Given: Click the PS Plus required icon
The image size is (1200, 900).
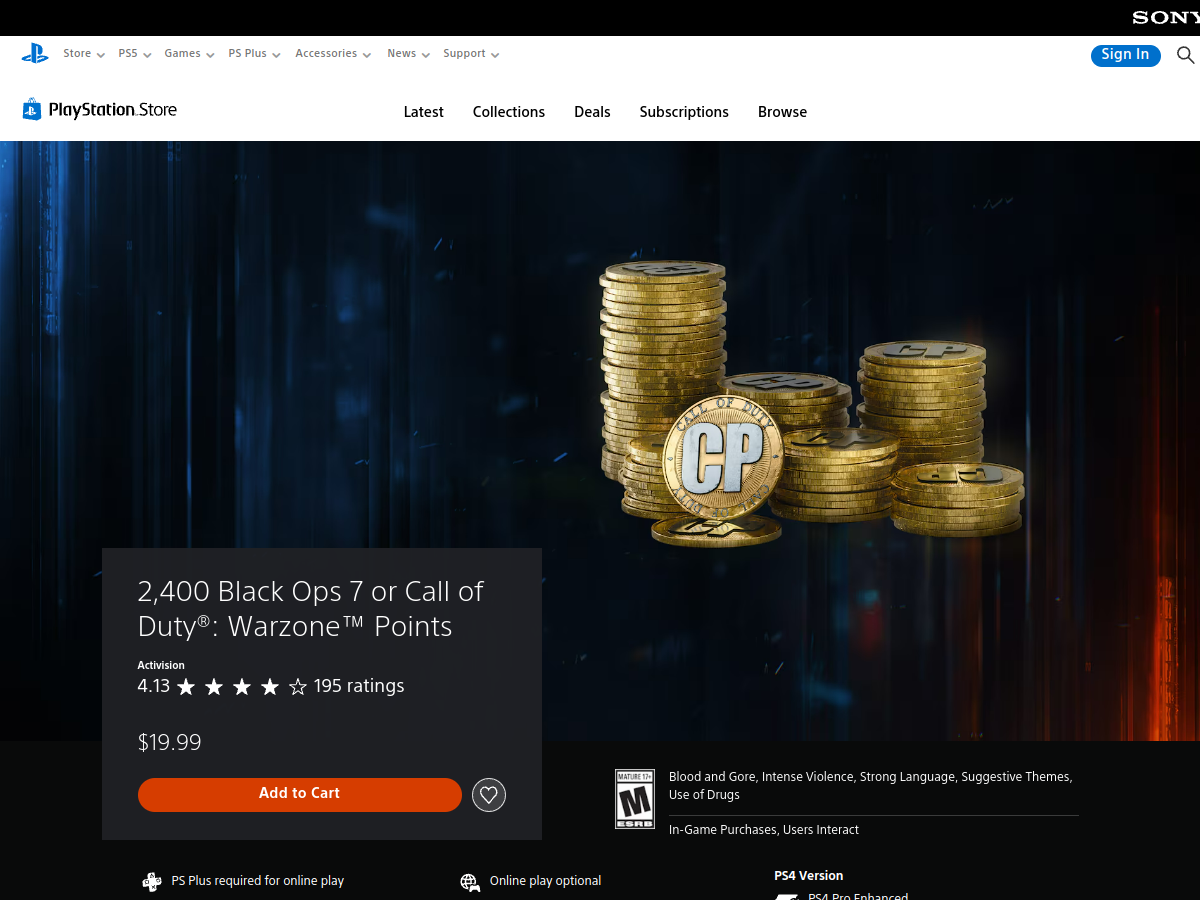Looking at the screenshot, I should point(151,881).
